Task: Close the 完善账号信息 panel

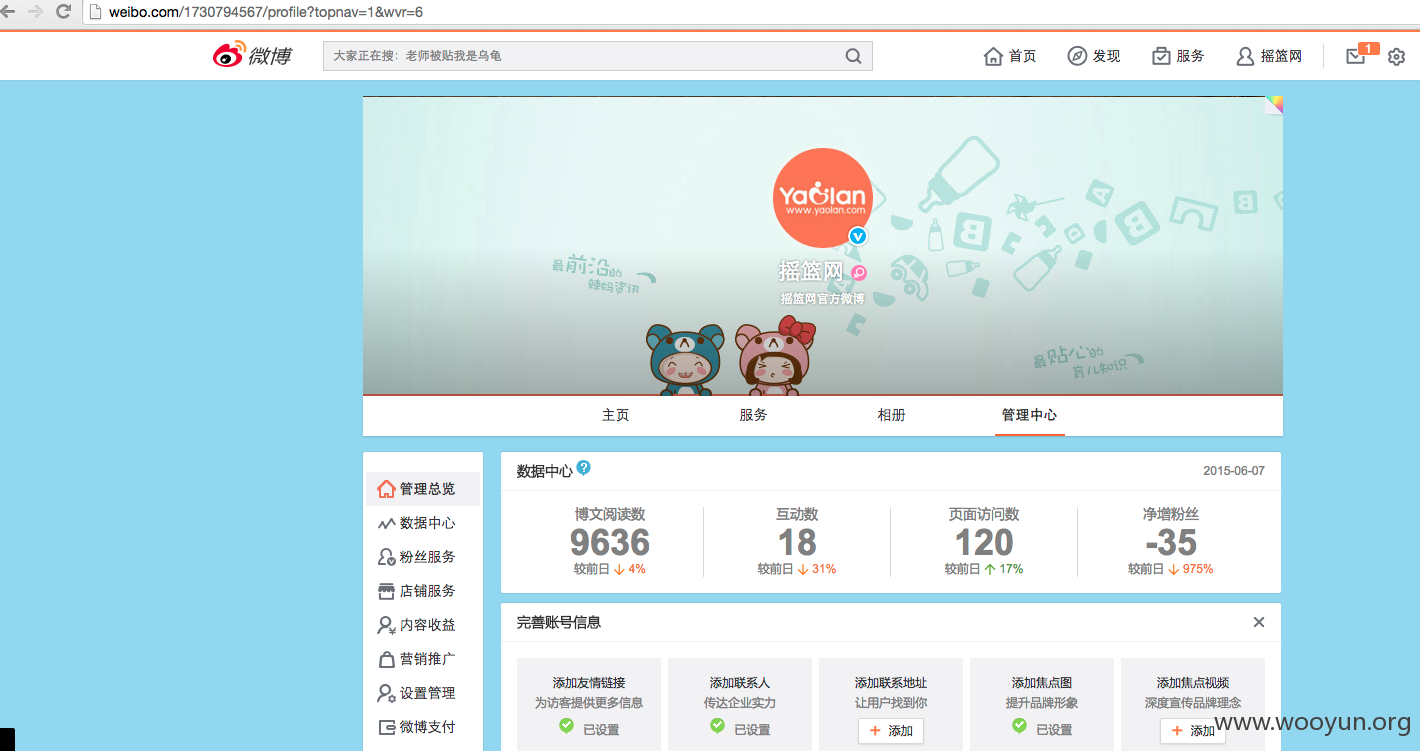Action: coord(1259,622)
